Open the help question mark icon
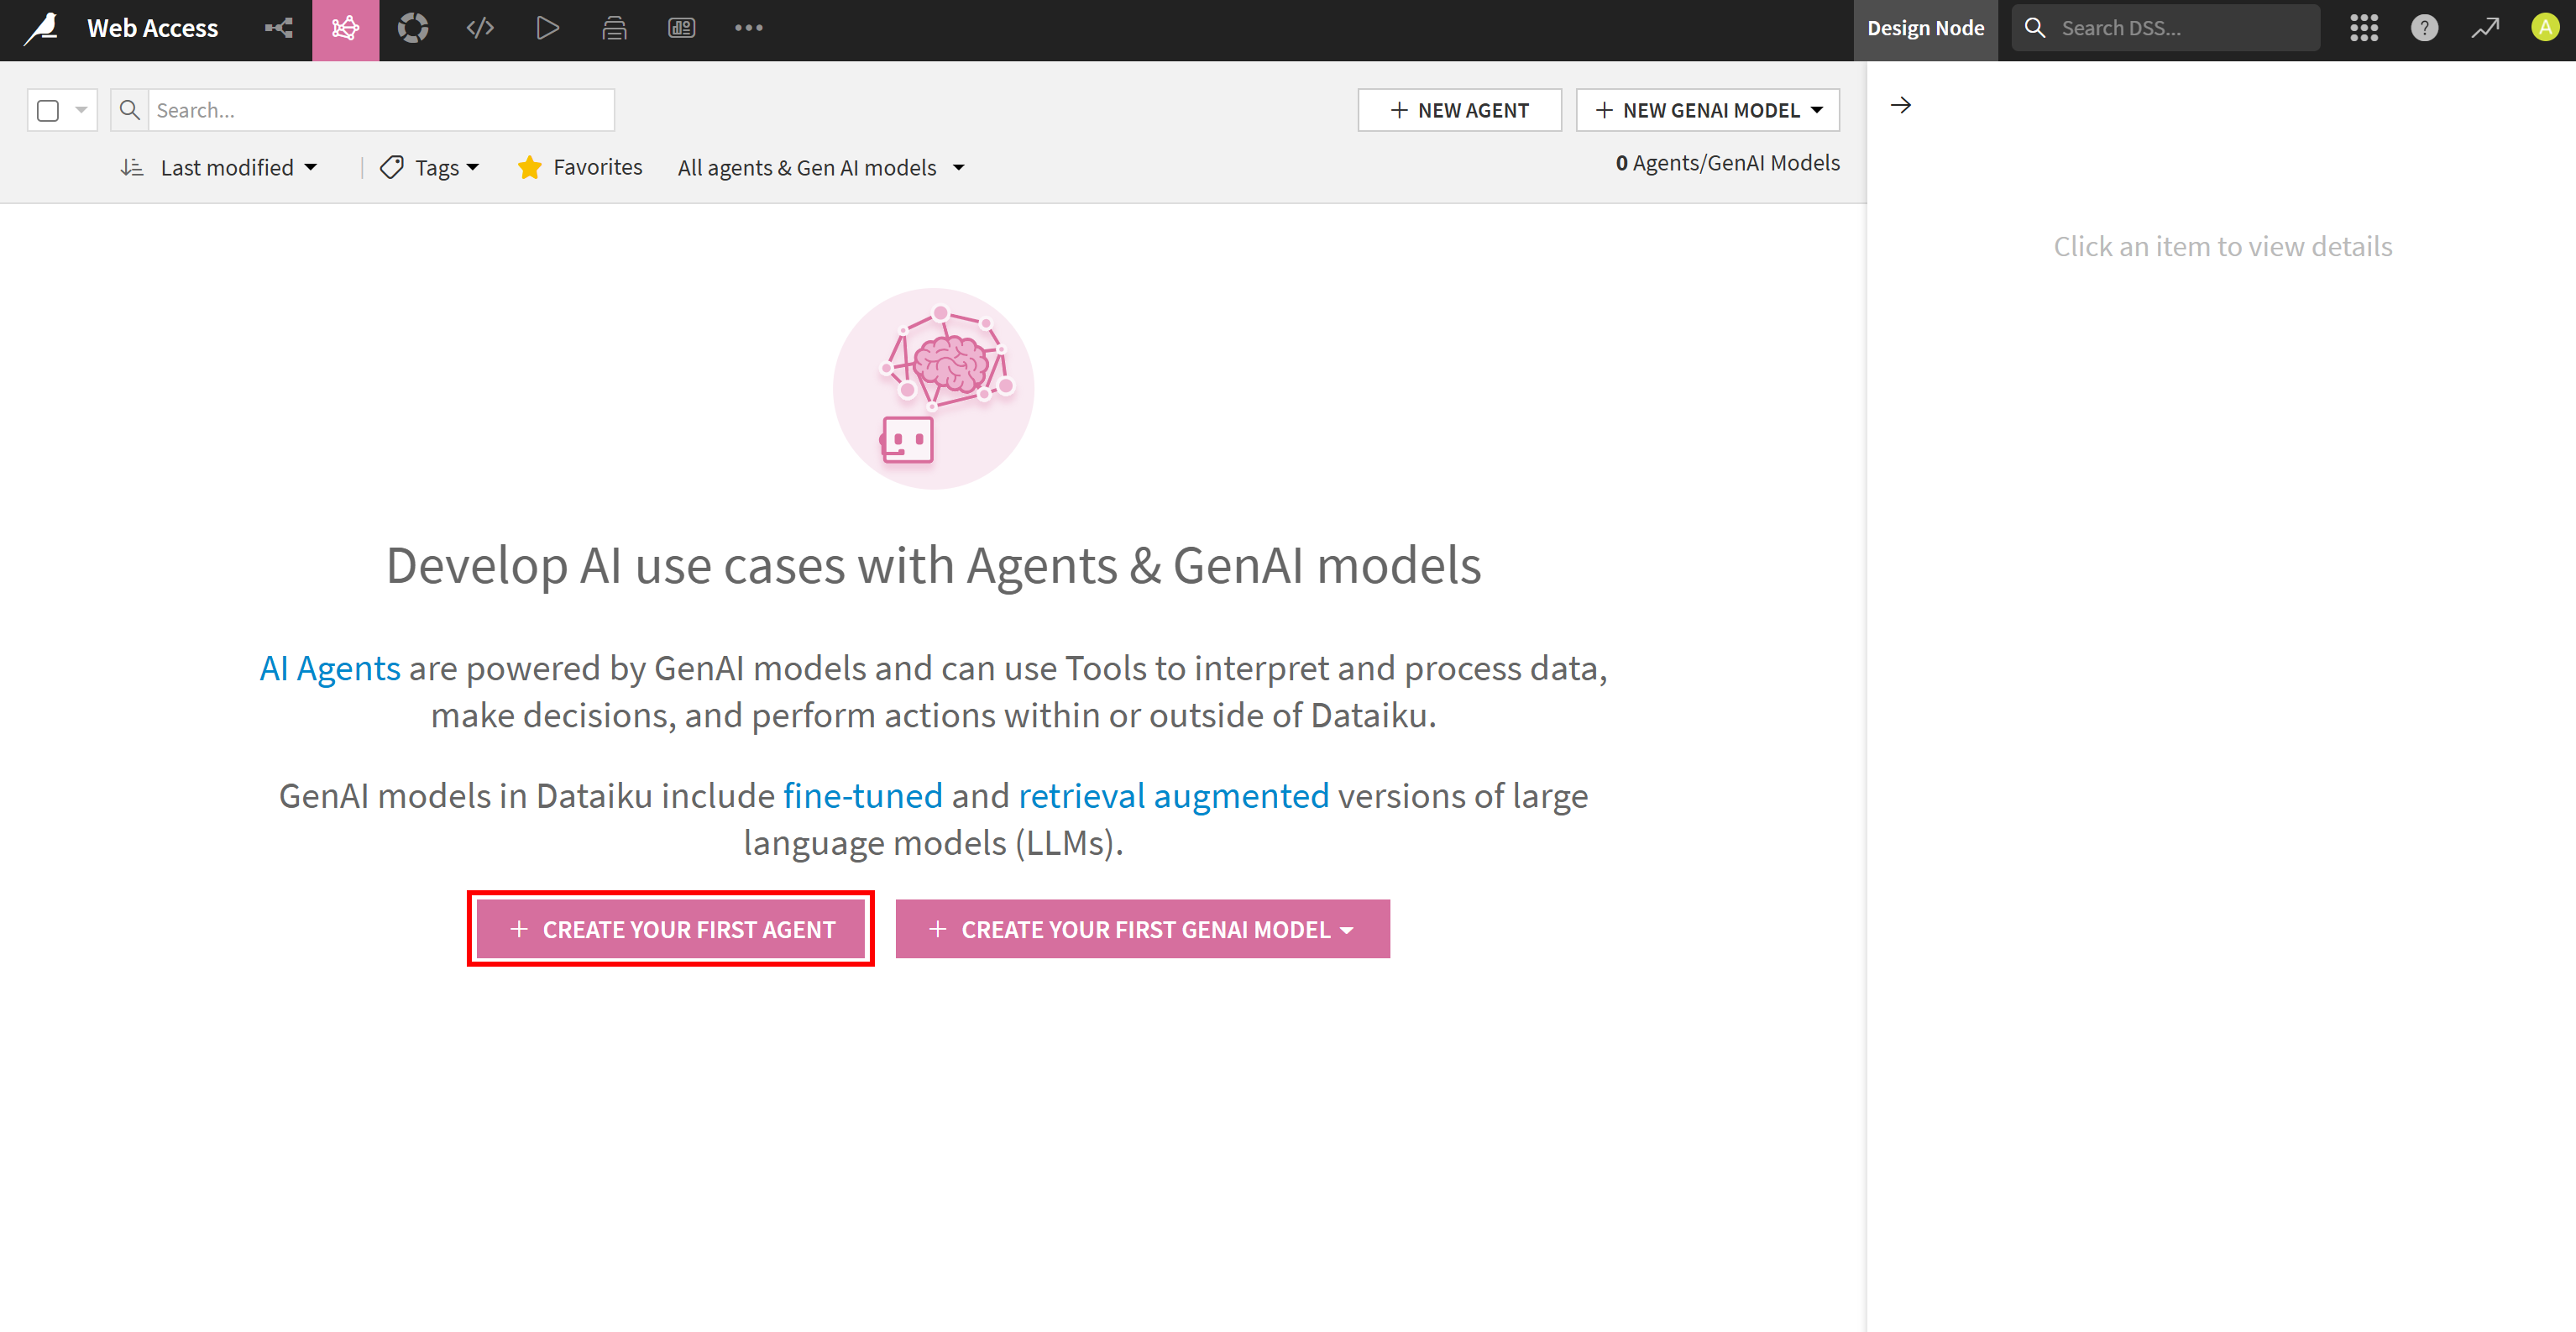2576x1332 pixels. tap(2424, 28)
